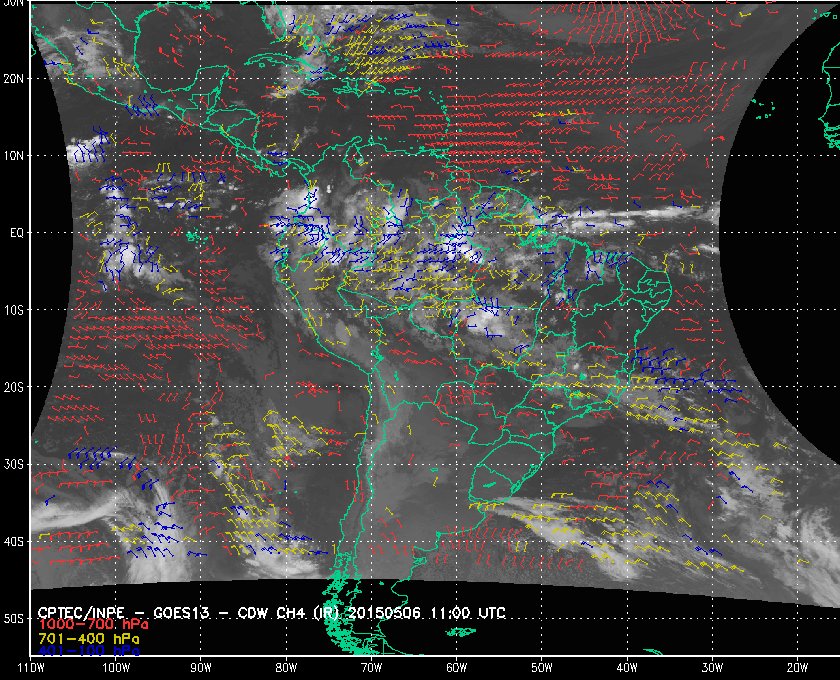Click the 60W longitude label
This screenshot has width=840, height=680.
tap(456, 668)
